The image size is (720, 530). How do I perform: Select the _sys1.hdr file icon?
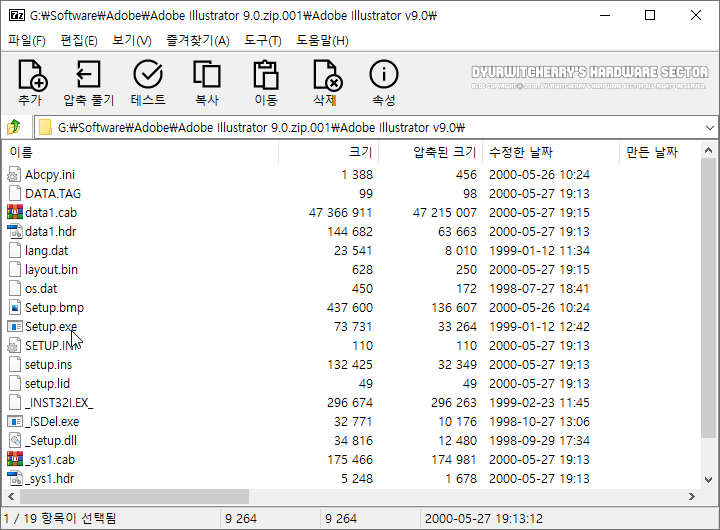coord(15,479)
